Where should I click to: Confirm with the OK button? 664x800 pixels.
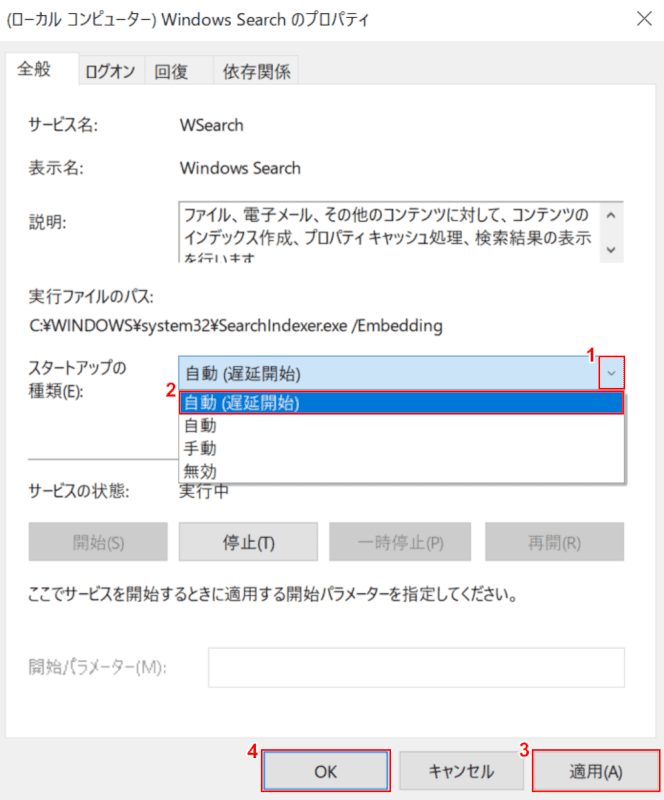326,771
